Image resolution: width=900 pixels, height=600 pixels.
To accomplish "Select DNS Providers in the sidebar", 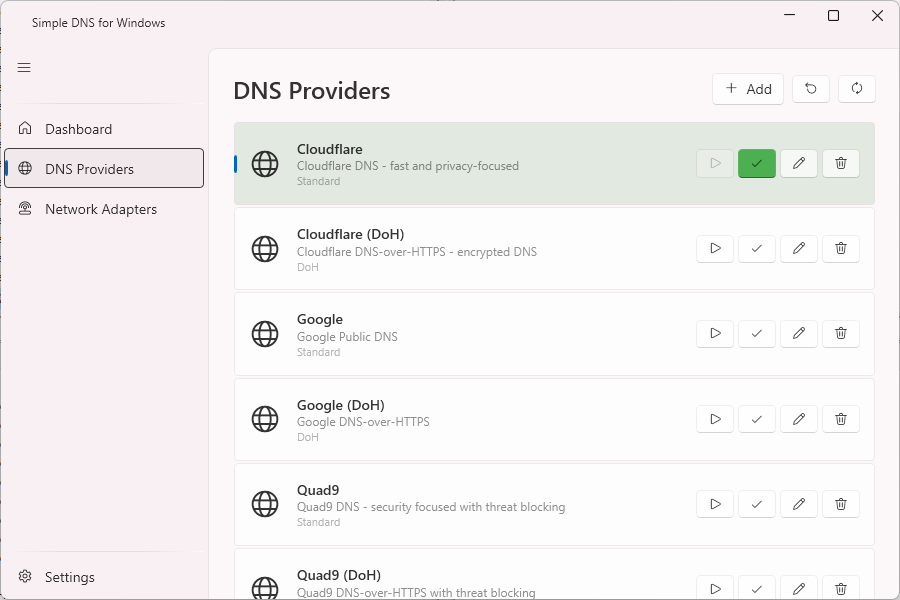I will coord(104,168).
